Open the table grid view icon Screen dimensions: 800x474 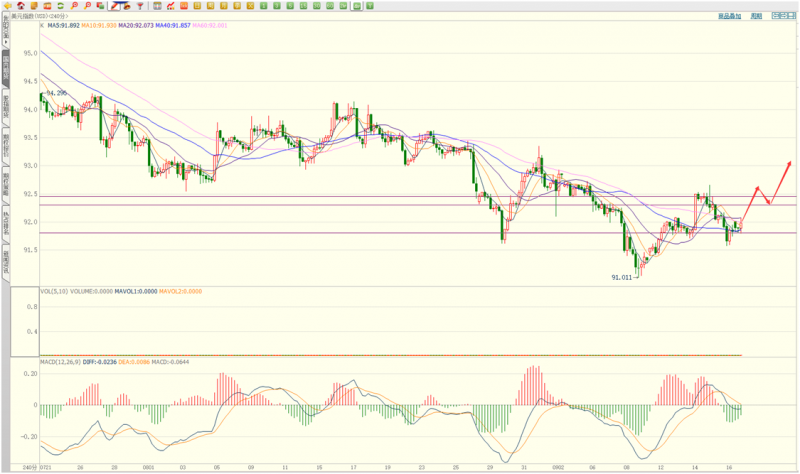coord(157,6)
